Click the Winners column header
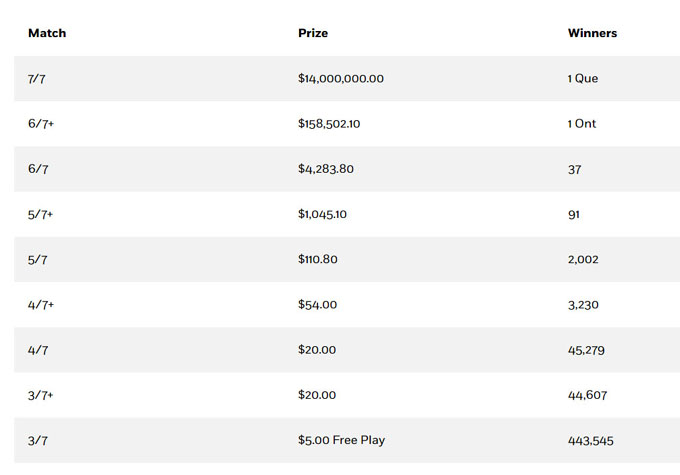The width and height of the screenshot is (680, 475). tap(592, 33)
